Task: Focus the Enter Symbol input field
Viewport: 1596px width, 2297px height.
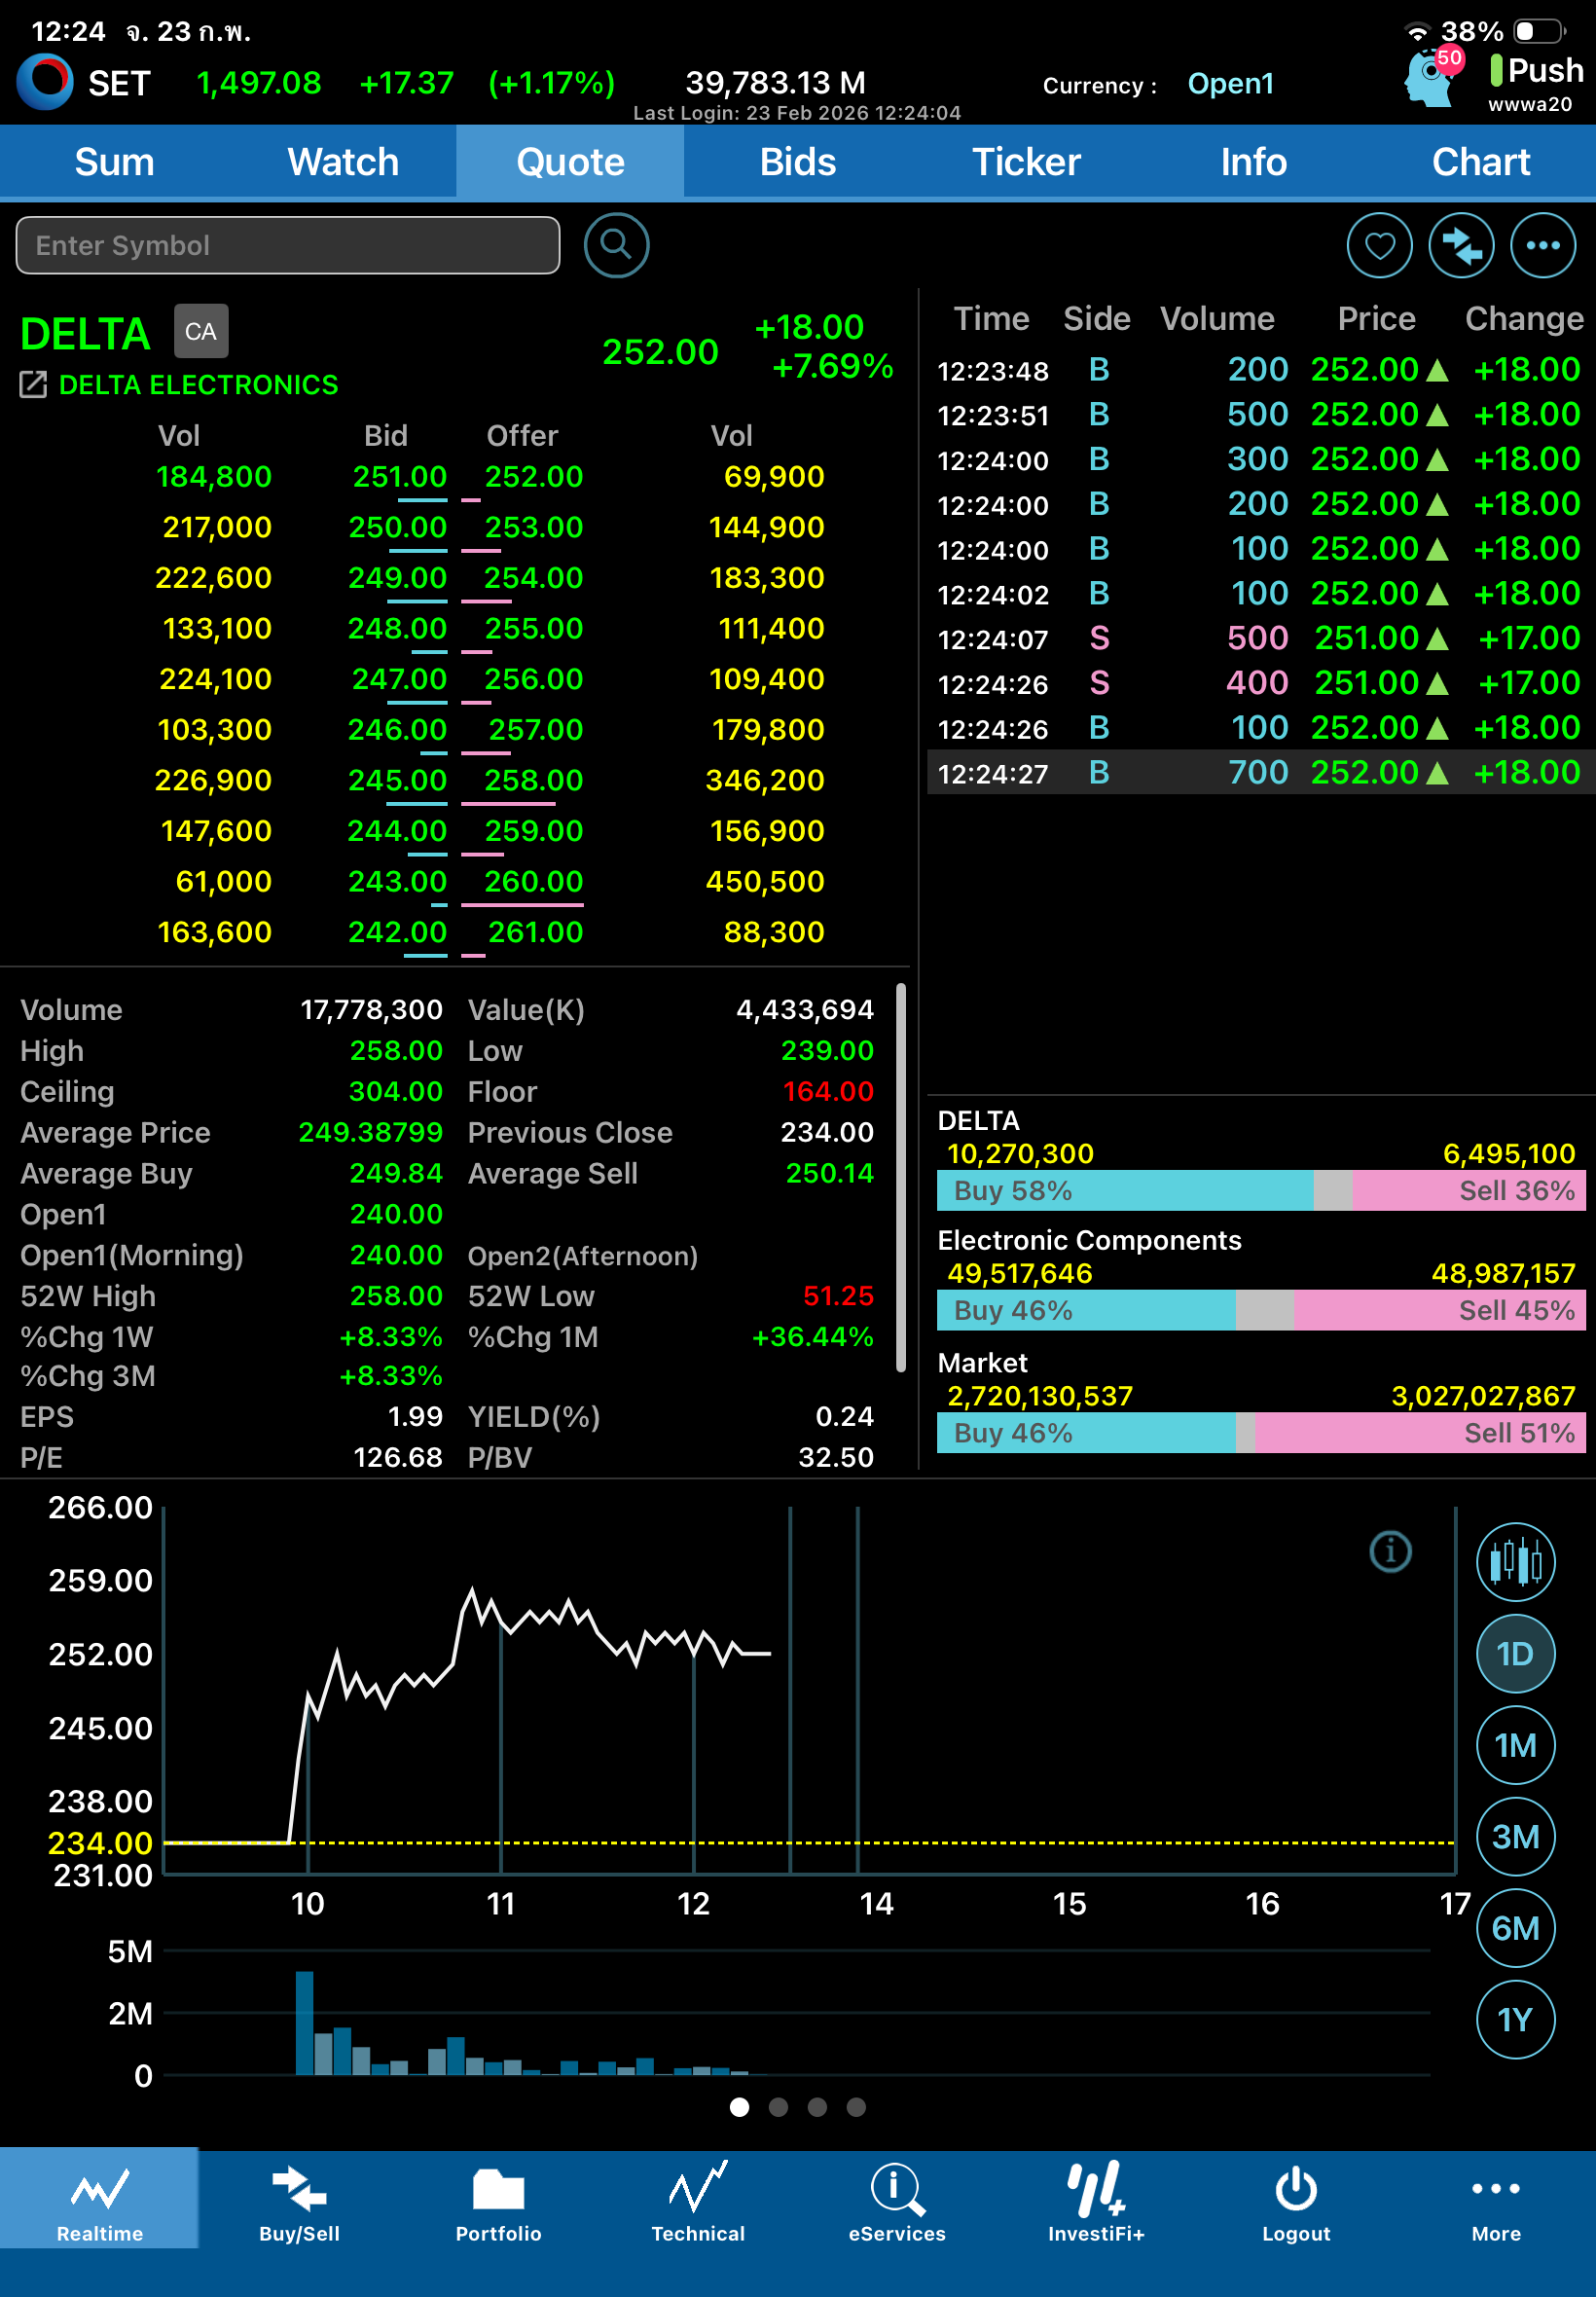Action: pyautogui.click(x=288, y=245)
